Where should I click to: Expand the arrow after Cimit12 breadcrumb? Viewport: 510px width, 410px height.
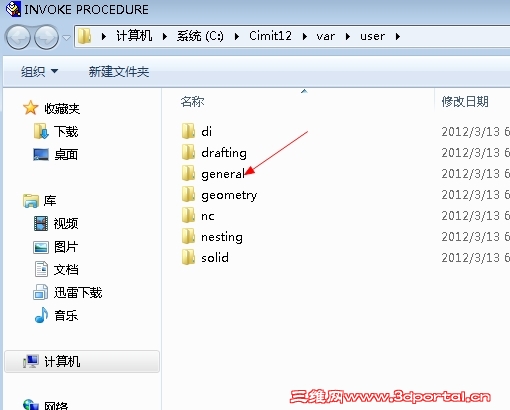click(305, 36)
